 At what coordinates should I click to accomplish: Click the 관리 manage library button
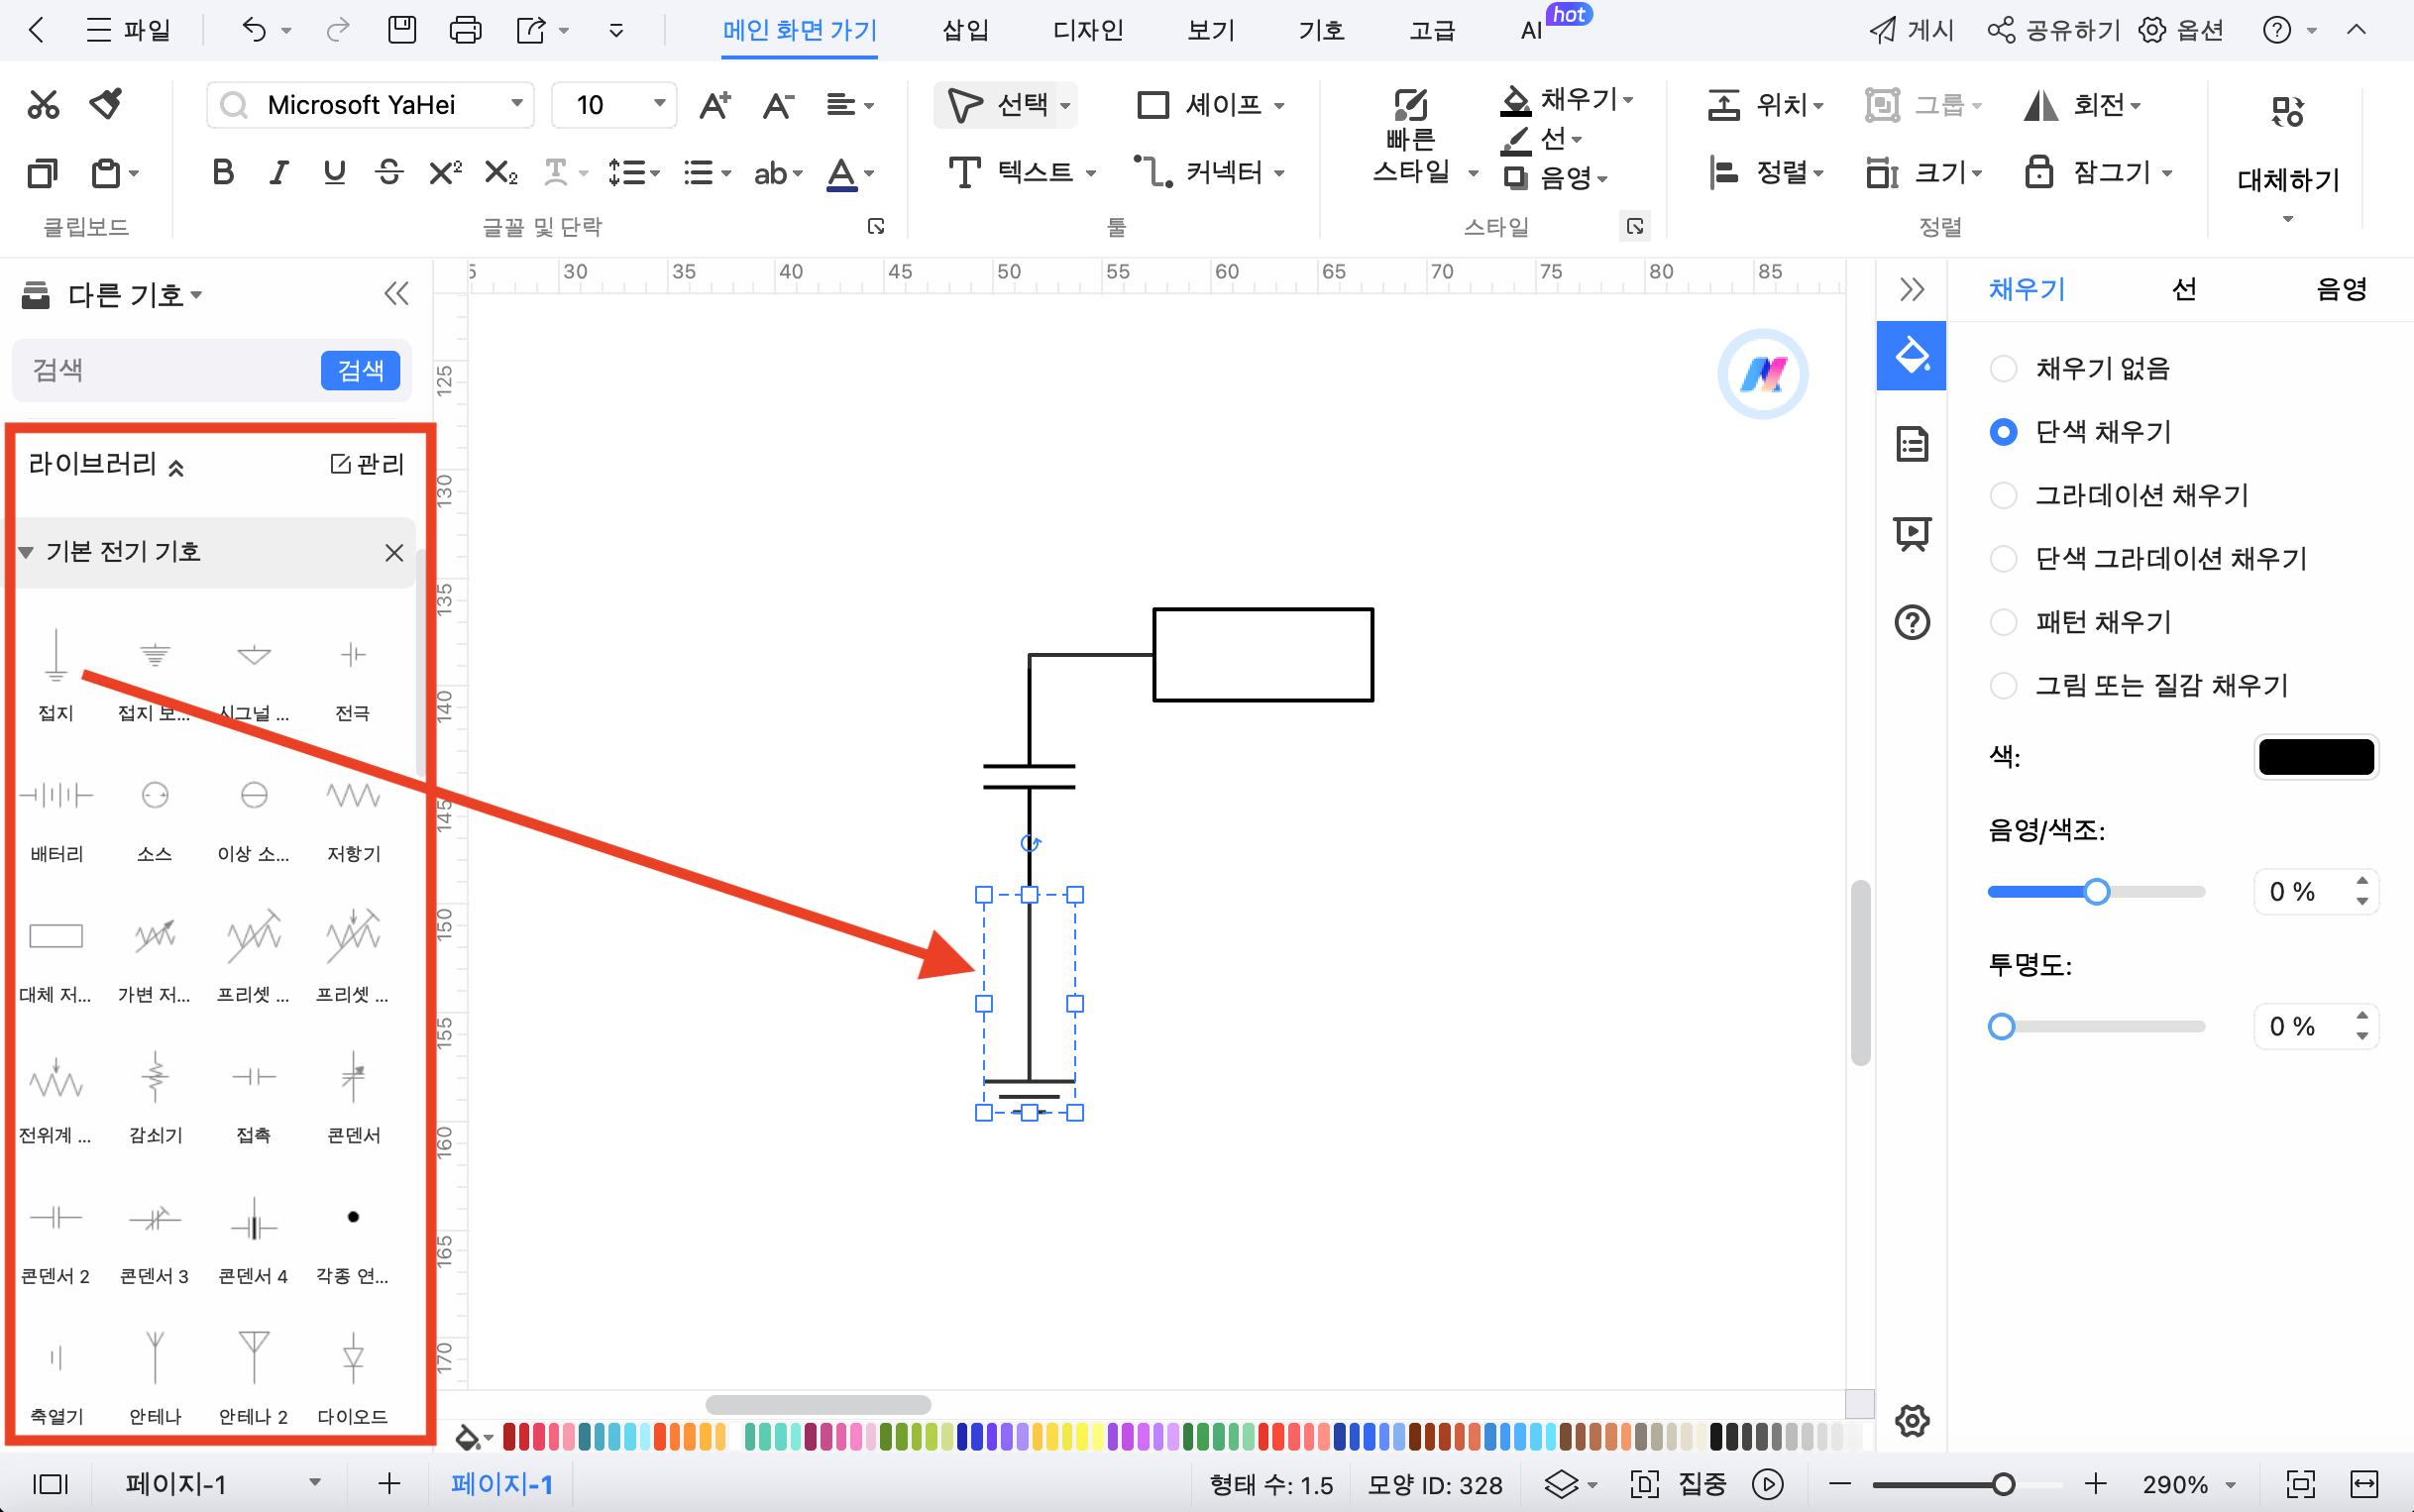pos(367,464)
